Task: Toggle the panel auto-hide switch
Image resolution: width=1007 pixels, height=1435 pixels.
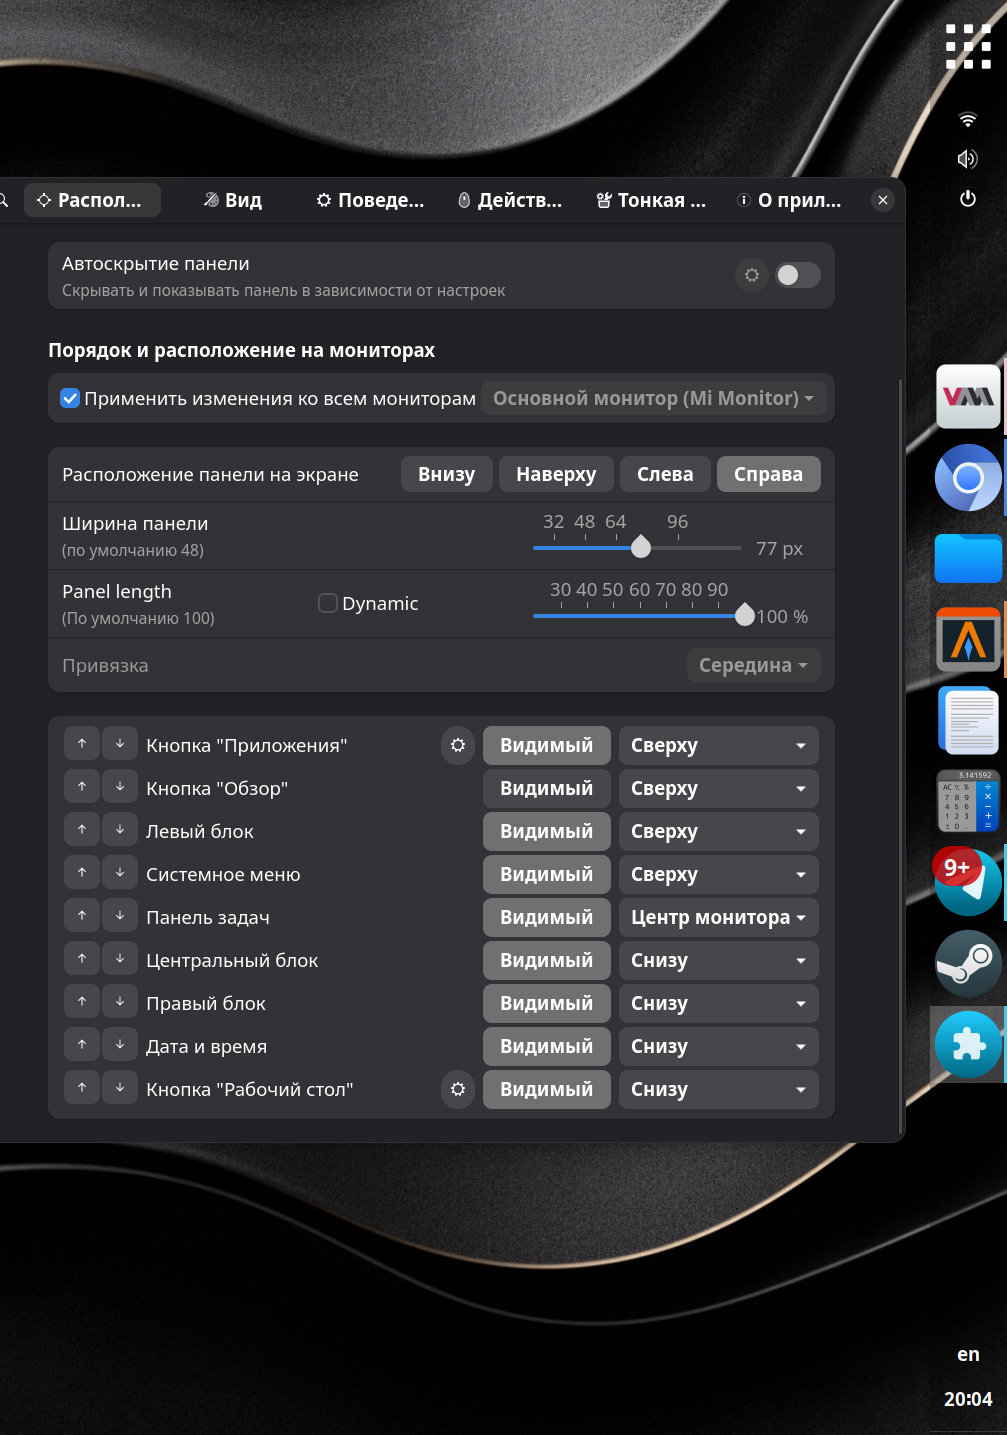Action: (x=798, y=275)
